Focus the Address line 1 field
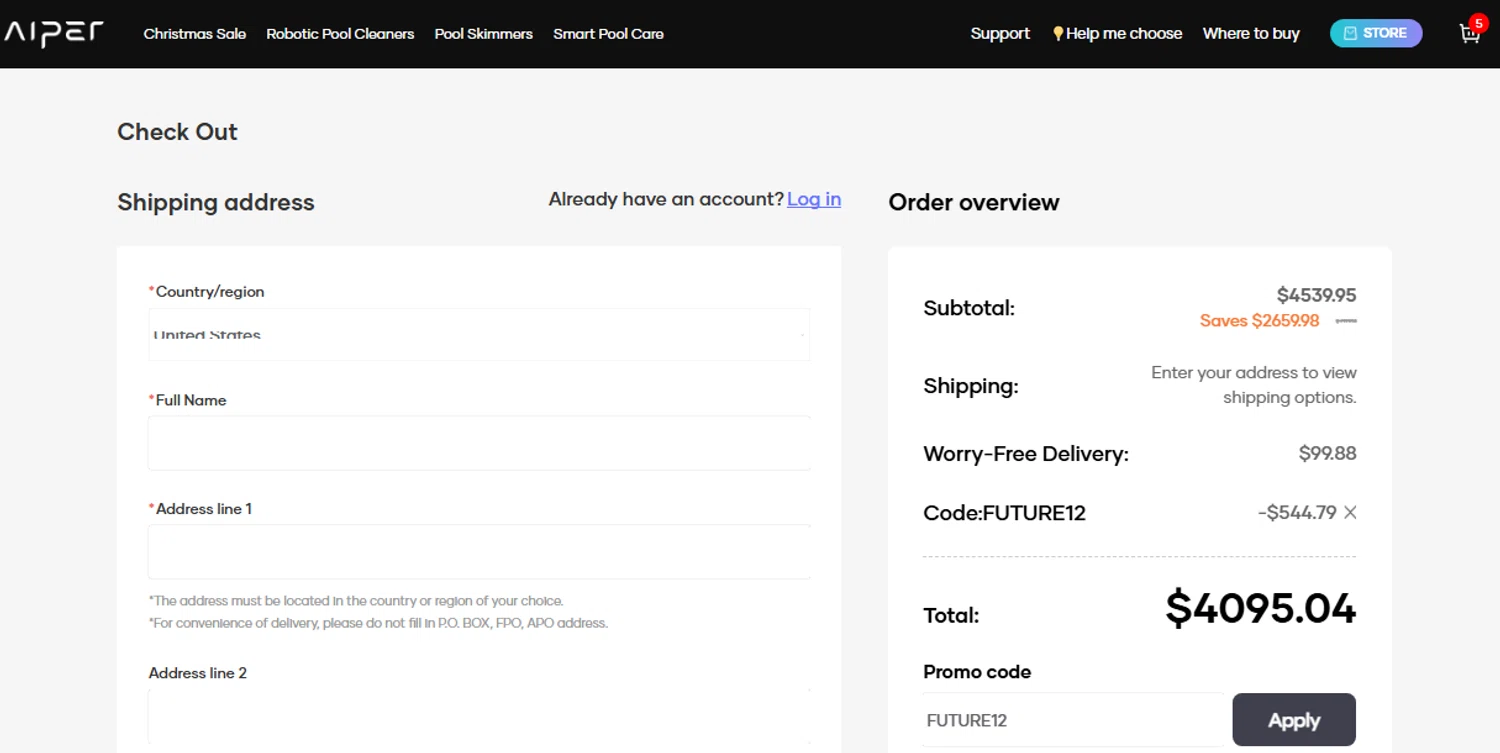The width and height of the screenshot is (1500, 753). 479,552
